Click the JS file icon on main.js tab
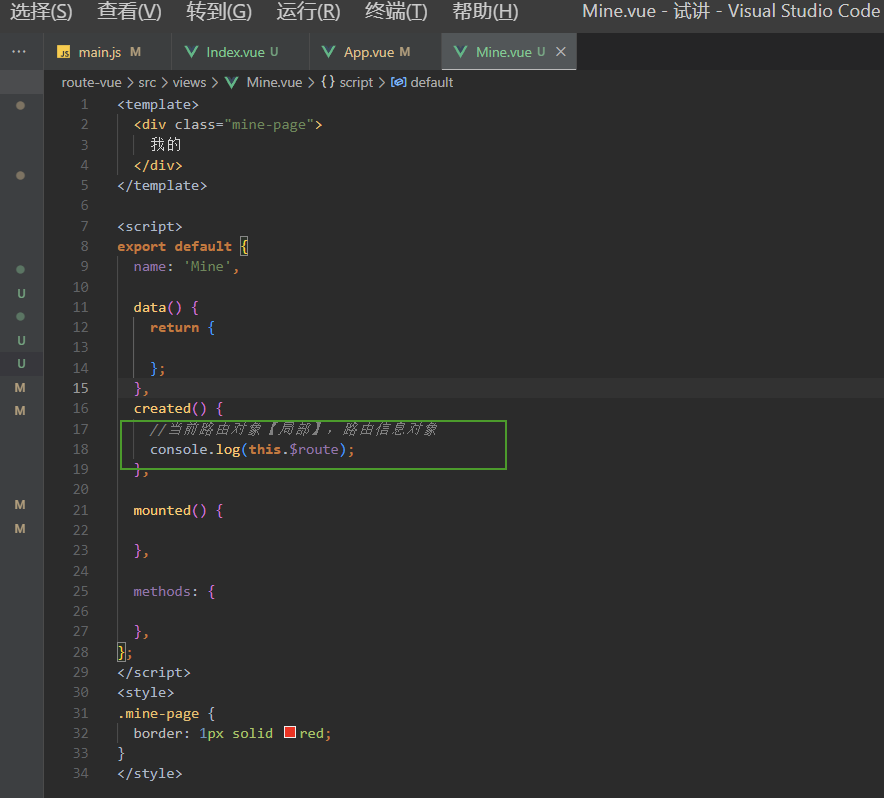884x798 pixels. (64, 52)
